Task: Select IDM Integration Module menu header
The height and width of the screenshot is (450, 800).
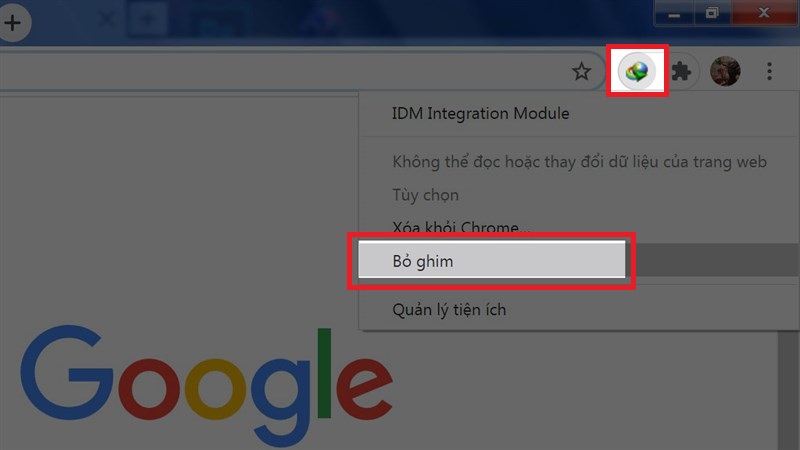Action: pos(480,113)
